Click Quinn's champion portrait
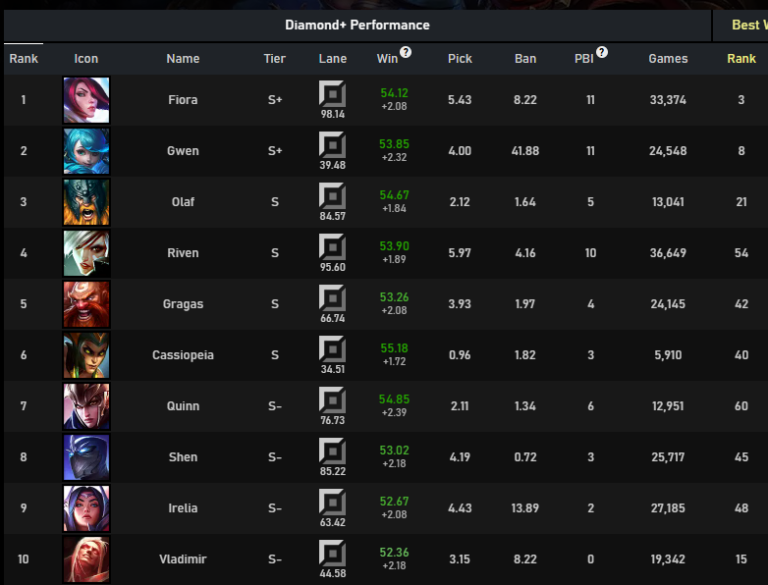The height and width of the screenshot is (585, 768). 86,406
